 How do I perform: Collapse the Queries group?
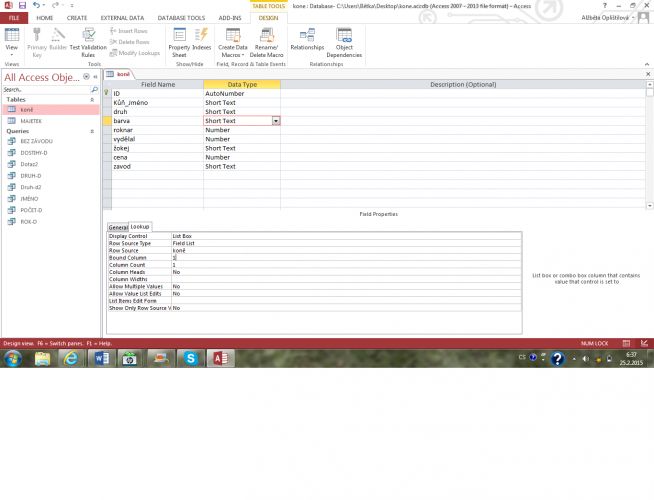[x=92, y=131]
